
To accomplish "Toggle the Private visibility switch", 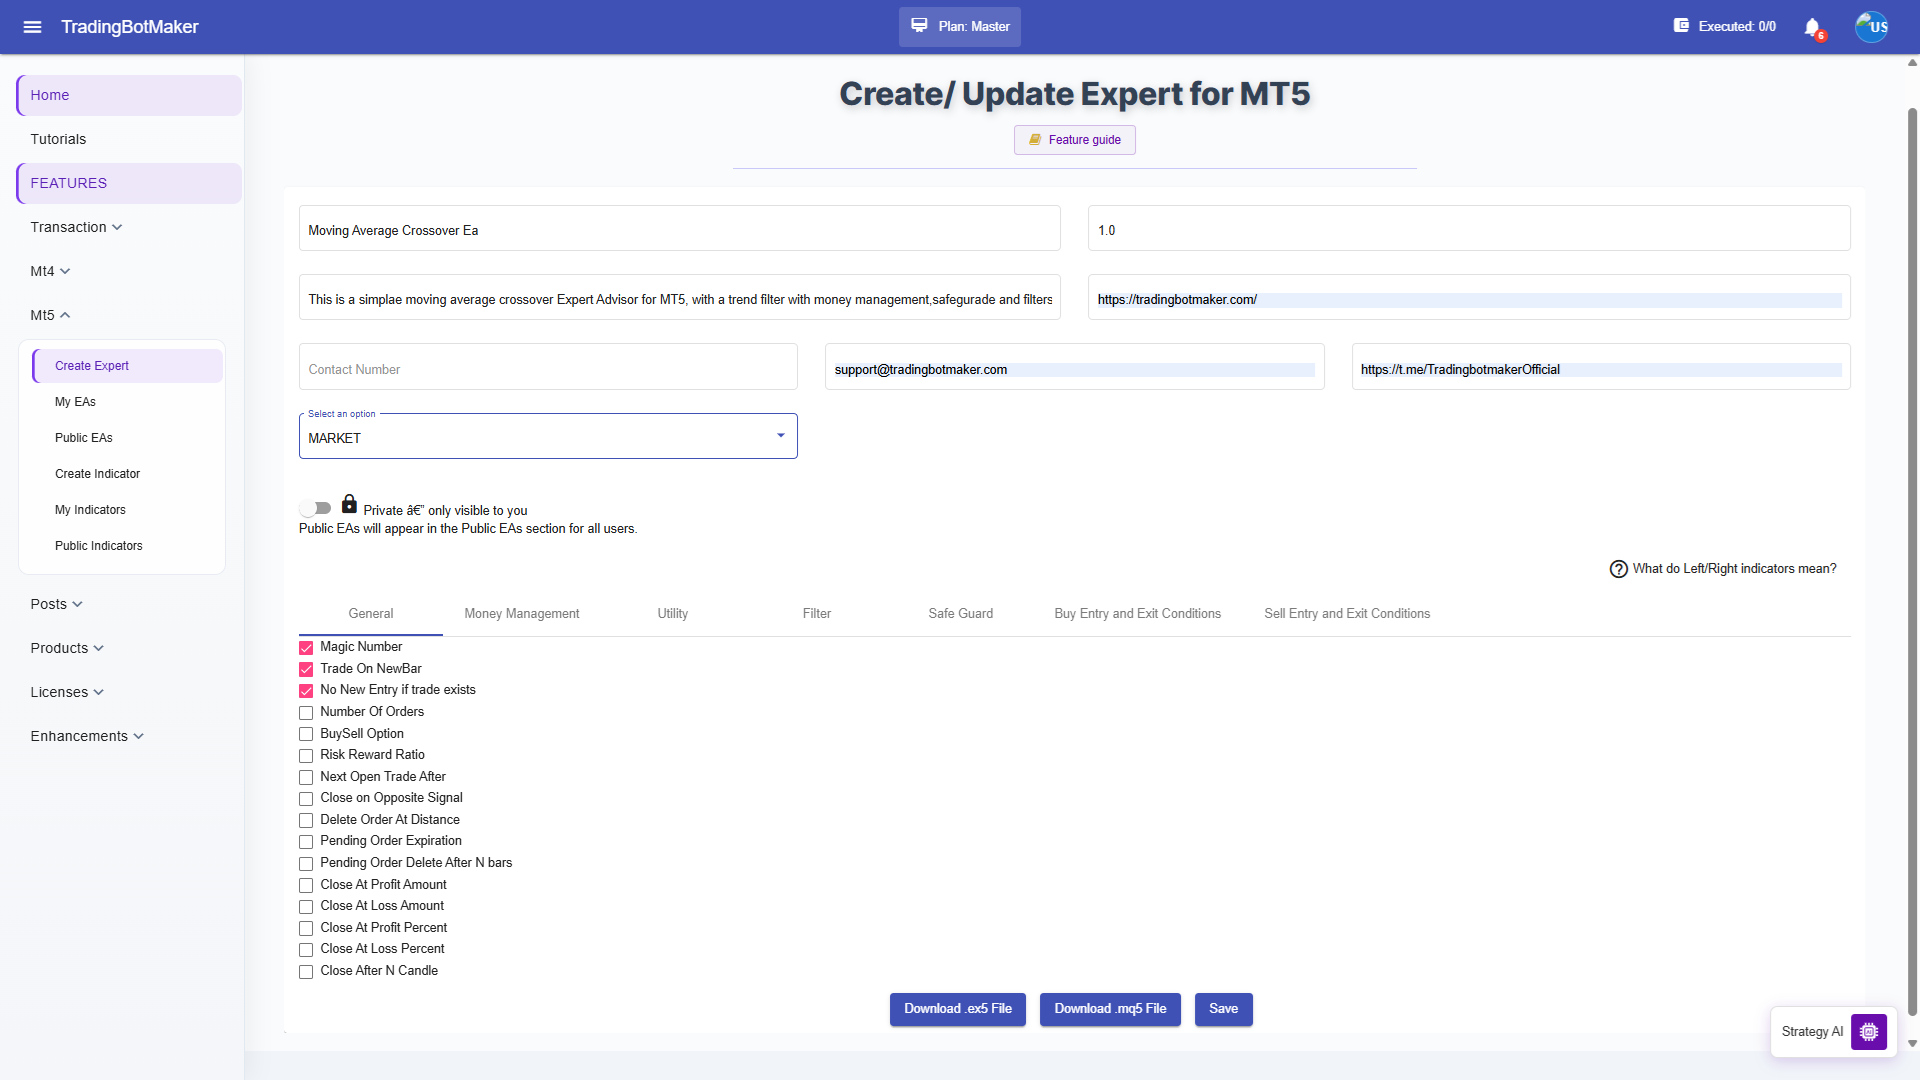I will (315, 508).
